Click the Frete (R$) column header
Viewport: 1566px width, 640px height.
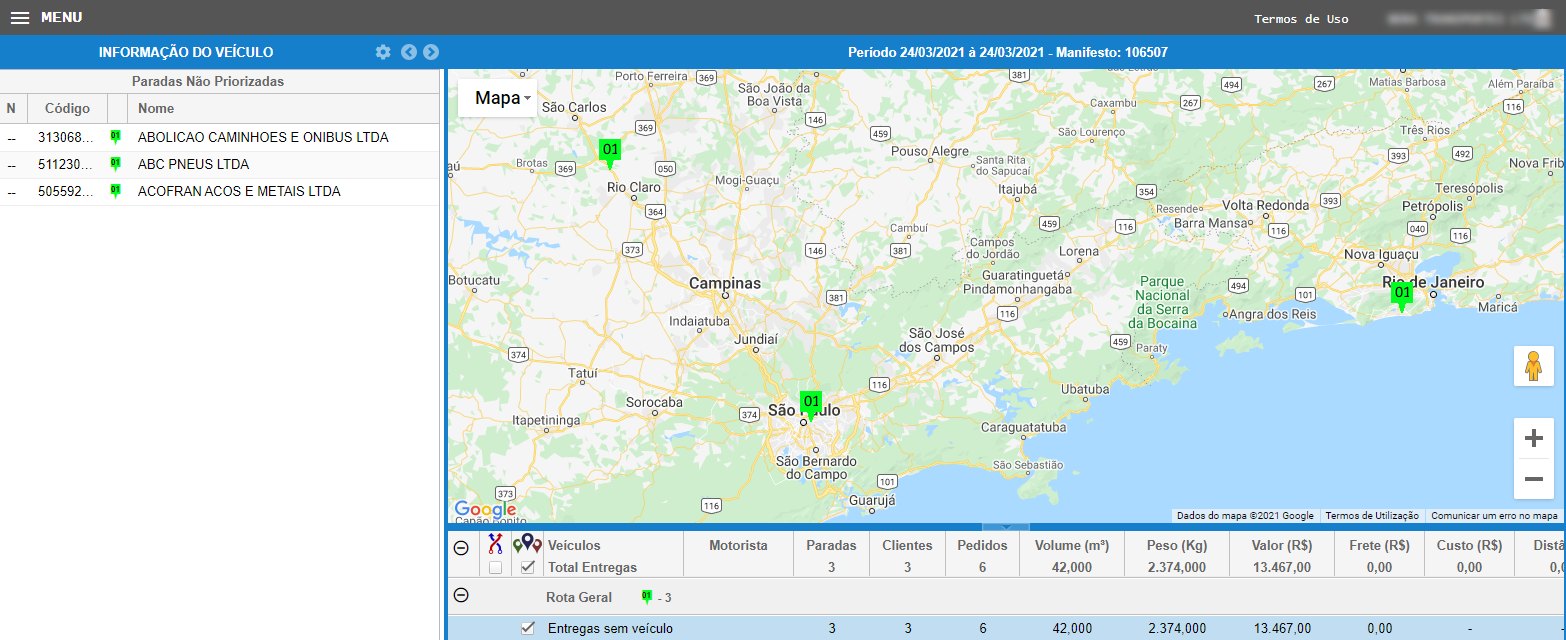tap(1379, 545)
